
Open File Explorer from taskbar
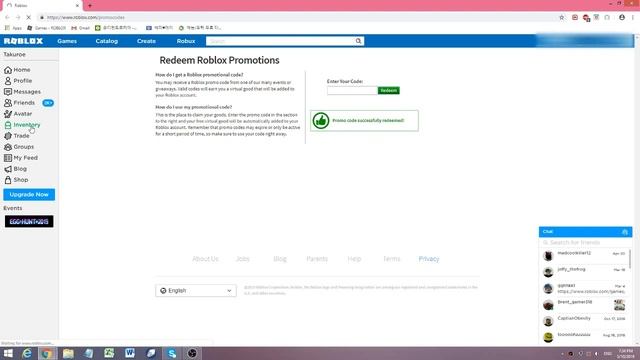tap(68, 353)
